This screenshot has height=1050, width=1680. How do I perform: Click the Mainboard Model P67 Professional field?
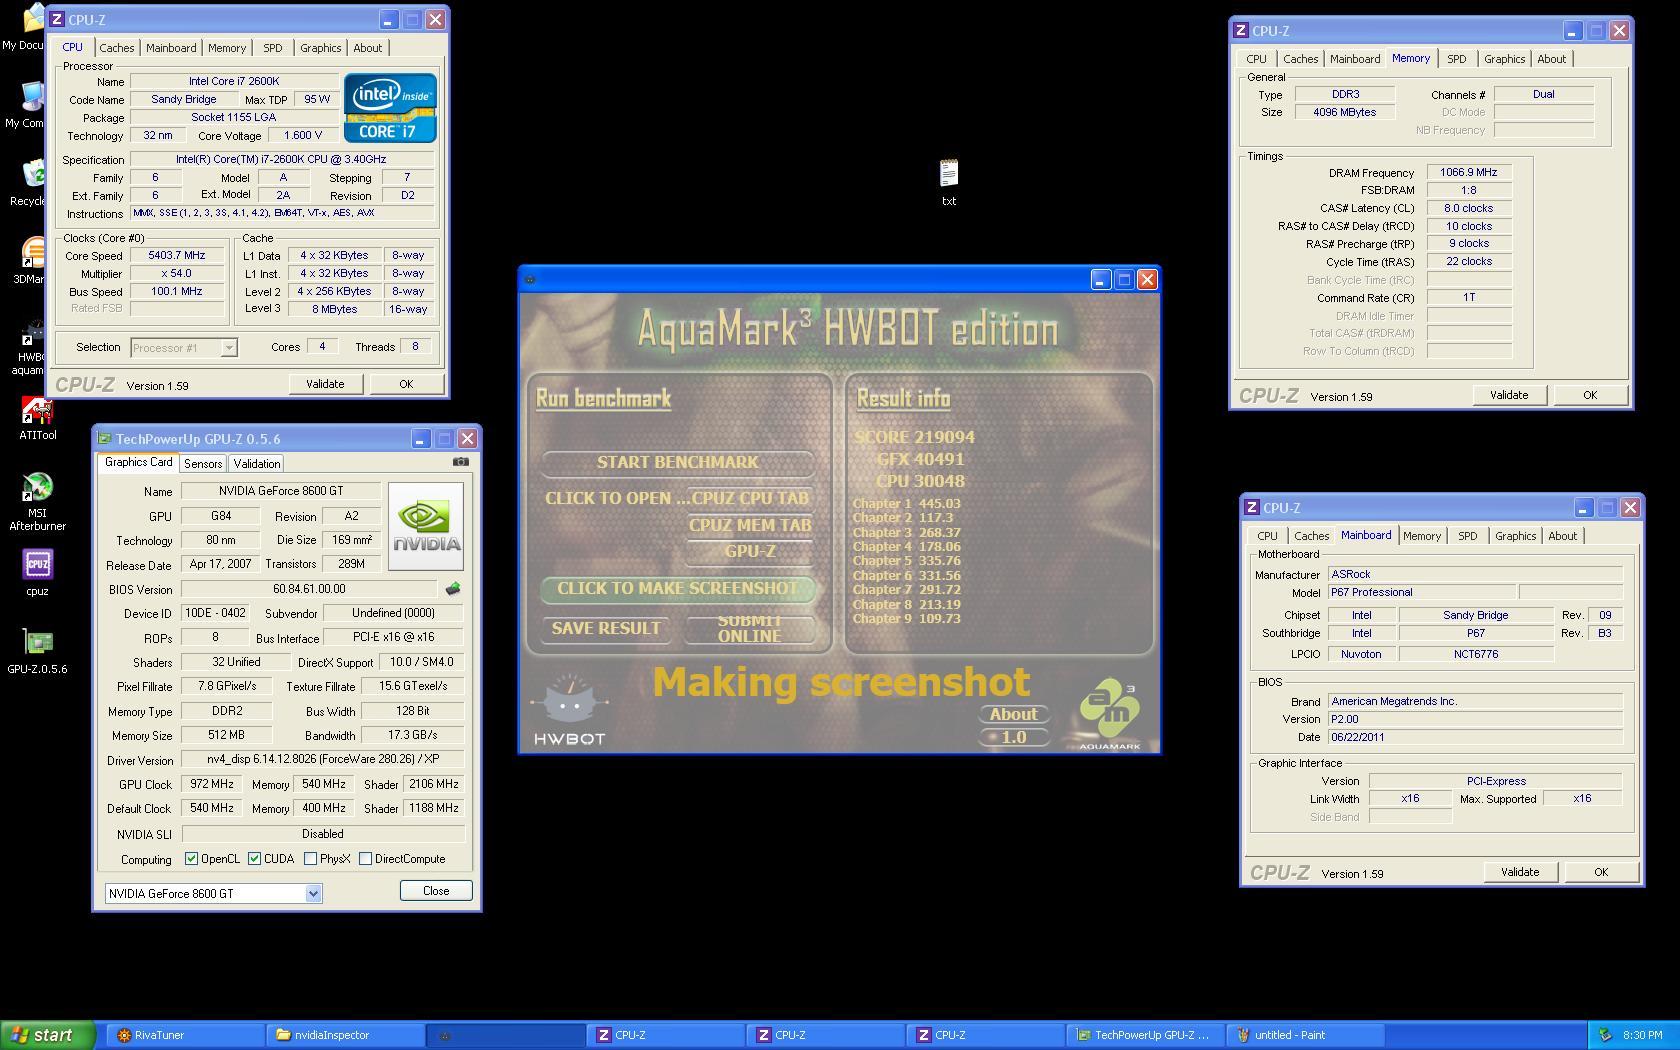coord(1420,592)
